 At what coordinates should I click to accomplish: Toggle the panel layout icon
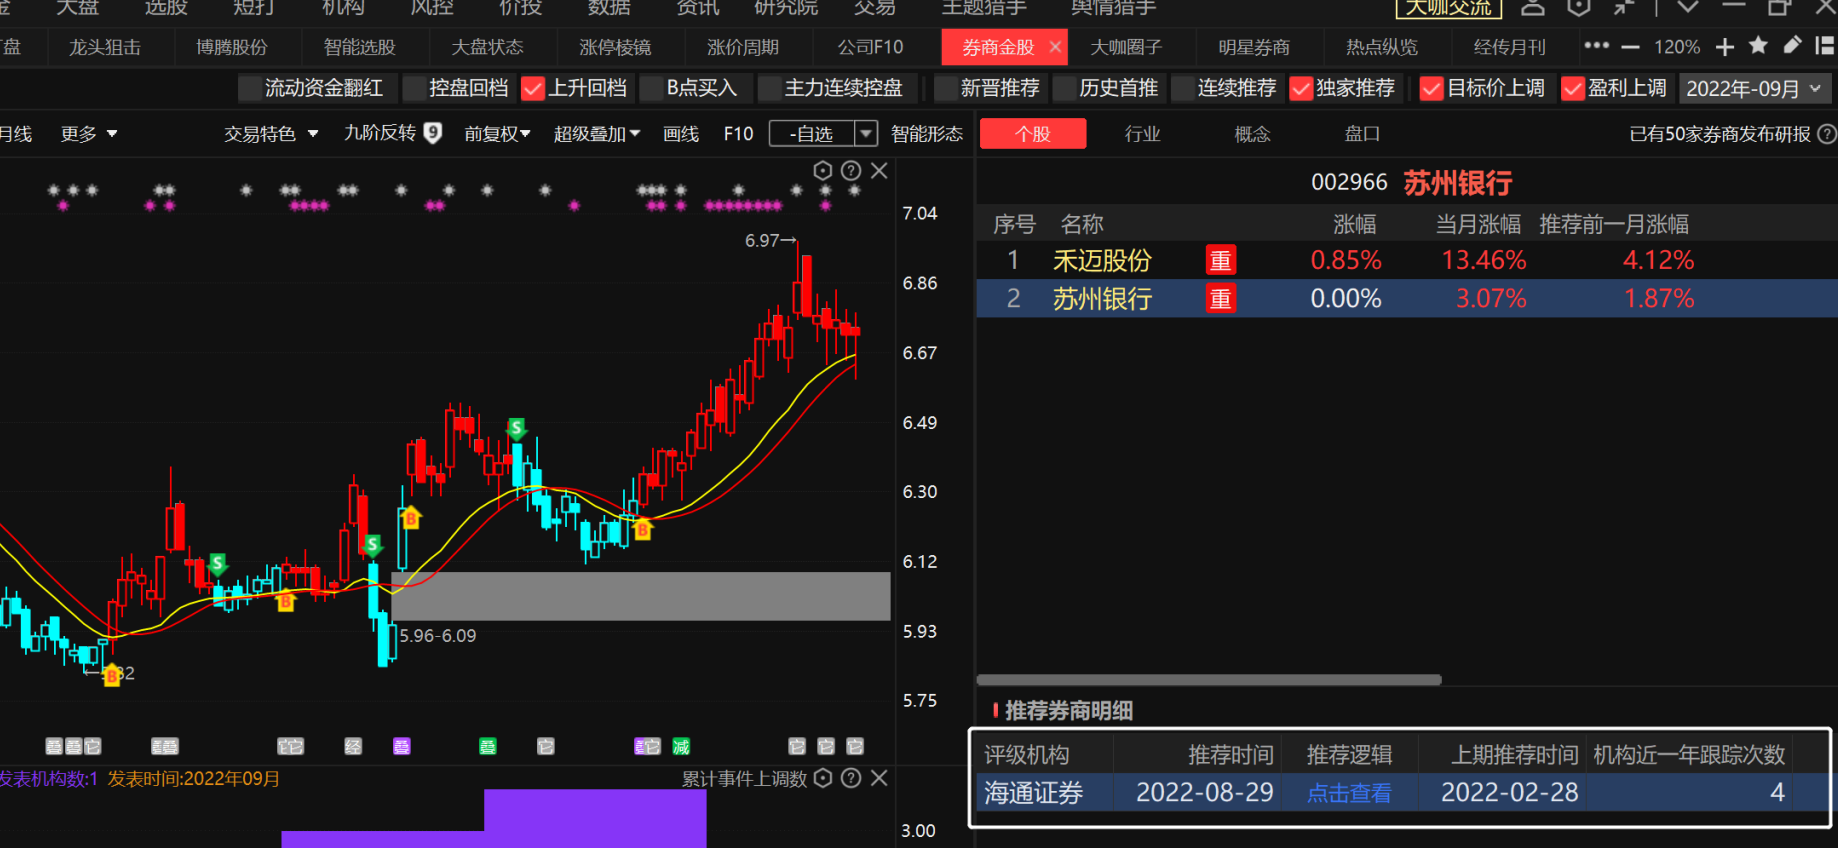coord(1825,46)
